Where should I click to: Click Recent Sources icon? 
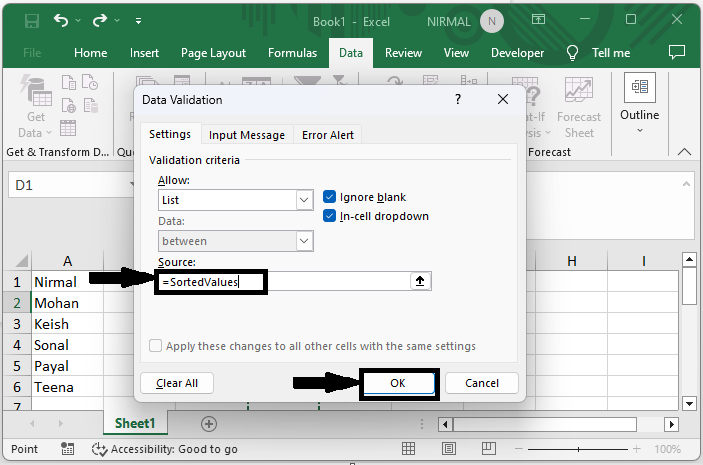coord(90,83)
